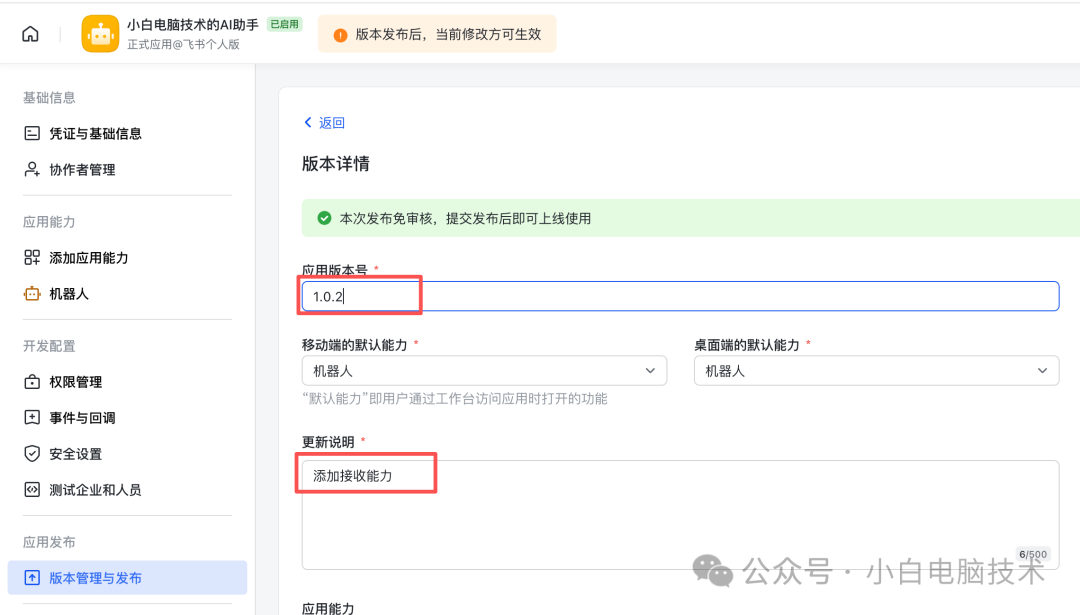
Task: Click the 测试企业和人员 code icon
Action: 32,490
